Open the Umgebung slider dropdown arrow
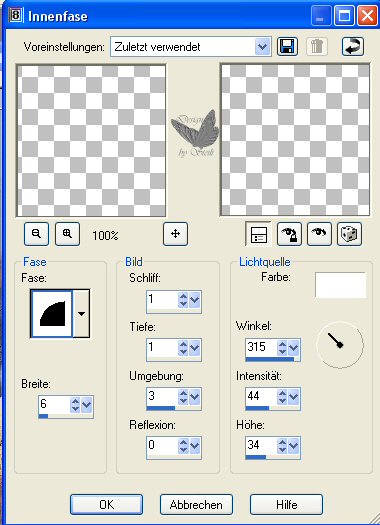This screenshot has width=380, height=525. point(195,397)
